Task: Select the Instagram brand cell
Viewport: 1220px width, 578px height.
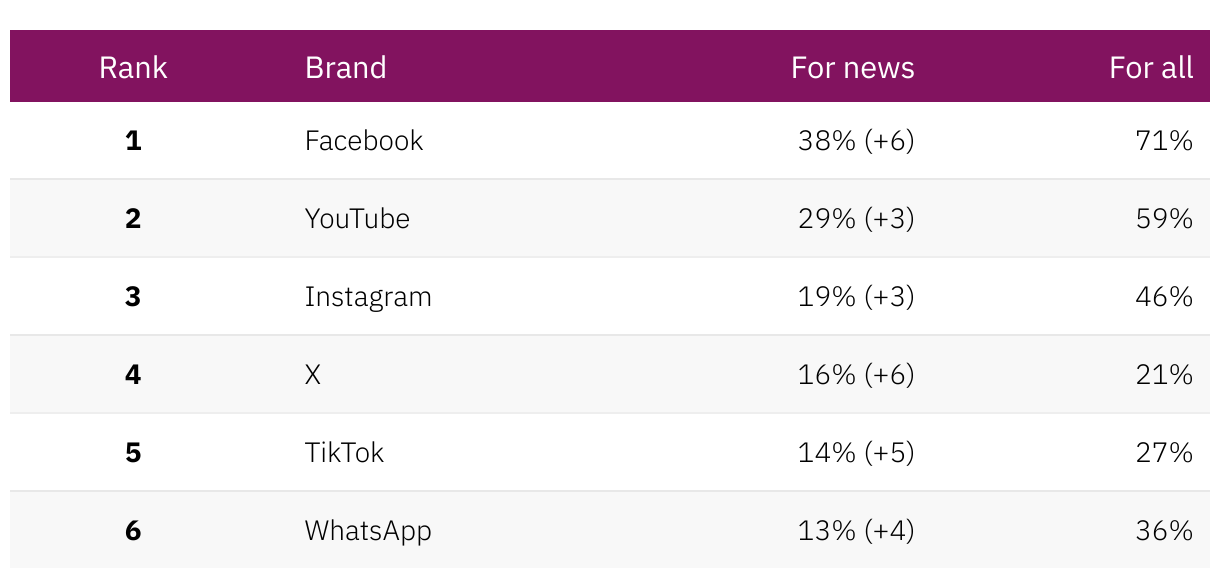Action: (368, 297)
